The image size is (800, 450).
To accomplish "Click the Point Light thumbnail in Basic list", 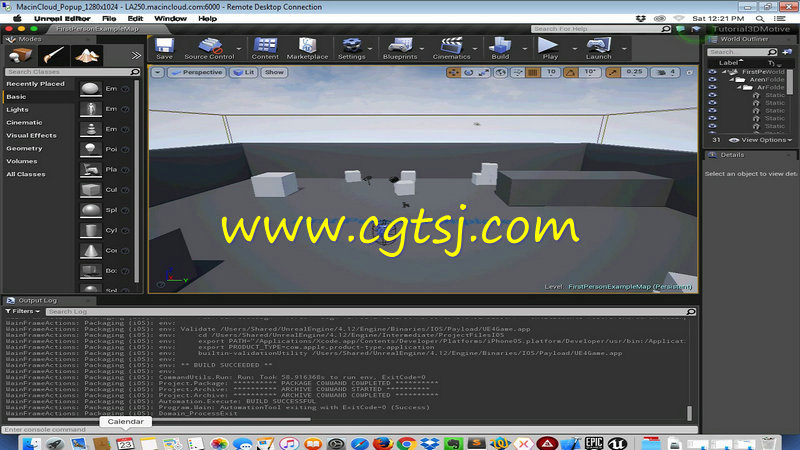I will click(x=91, y=149).
